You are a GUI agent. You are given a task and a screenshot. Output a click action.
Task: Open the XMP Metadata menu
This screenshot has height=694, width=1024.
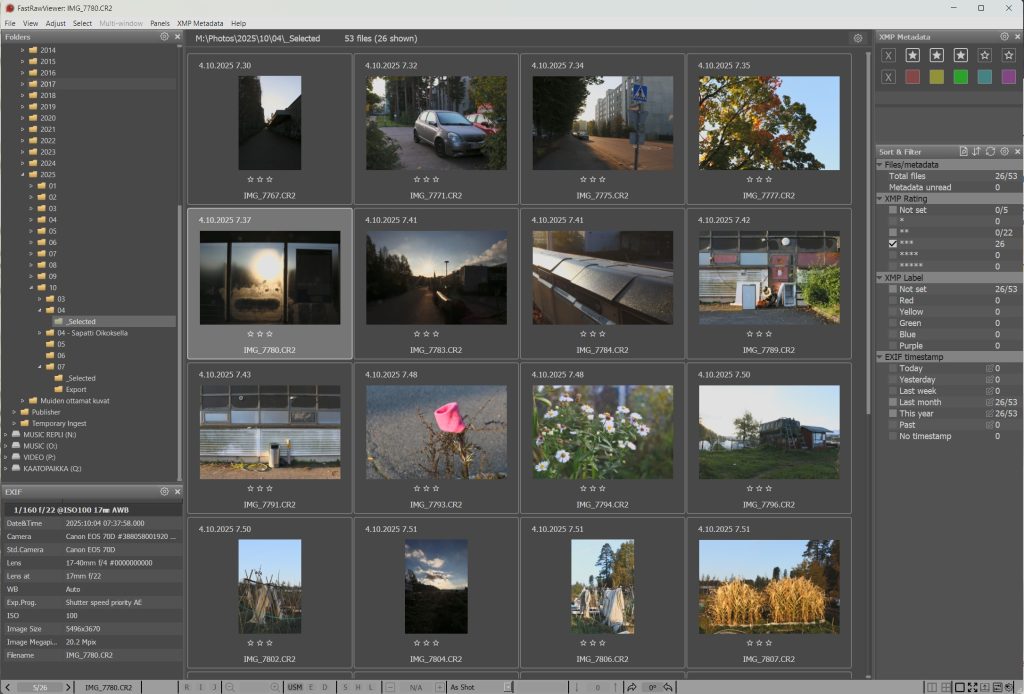(x=200, y=23)
